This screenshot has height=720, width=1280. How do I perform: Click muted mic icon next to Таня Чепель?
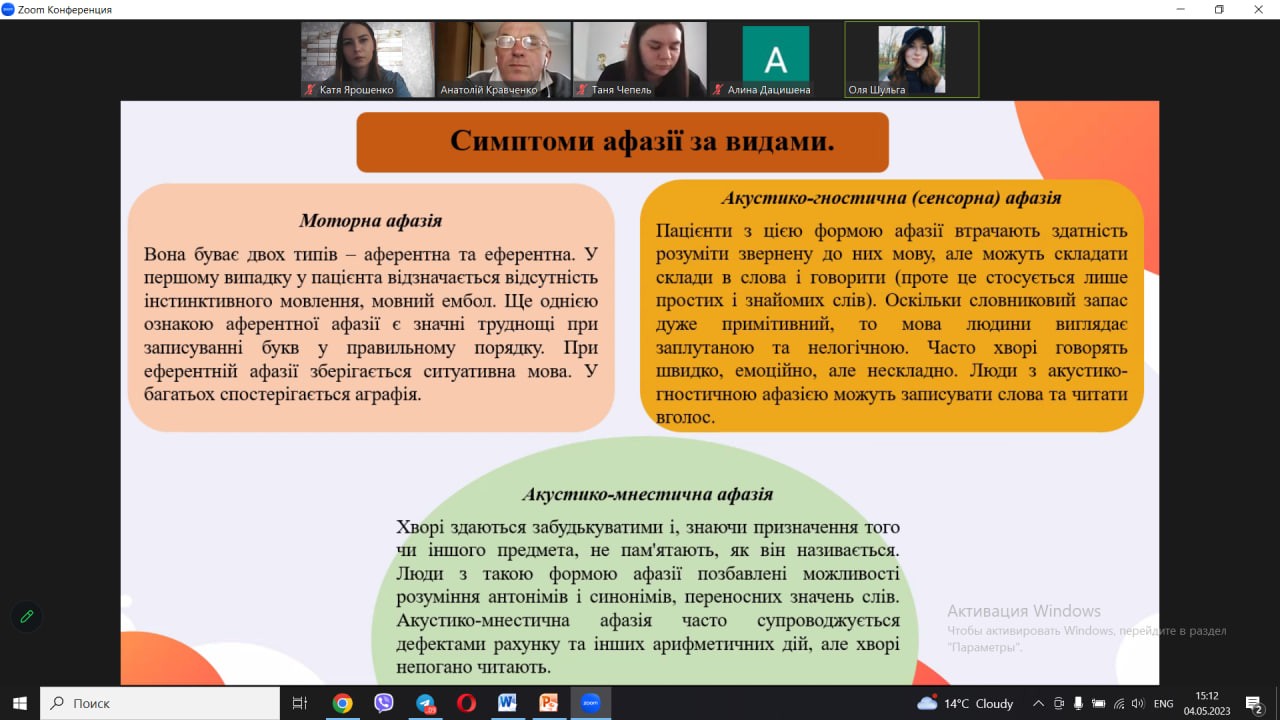pos(583,90)
